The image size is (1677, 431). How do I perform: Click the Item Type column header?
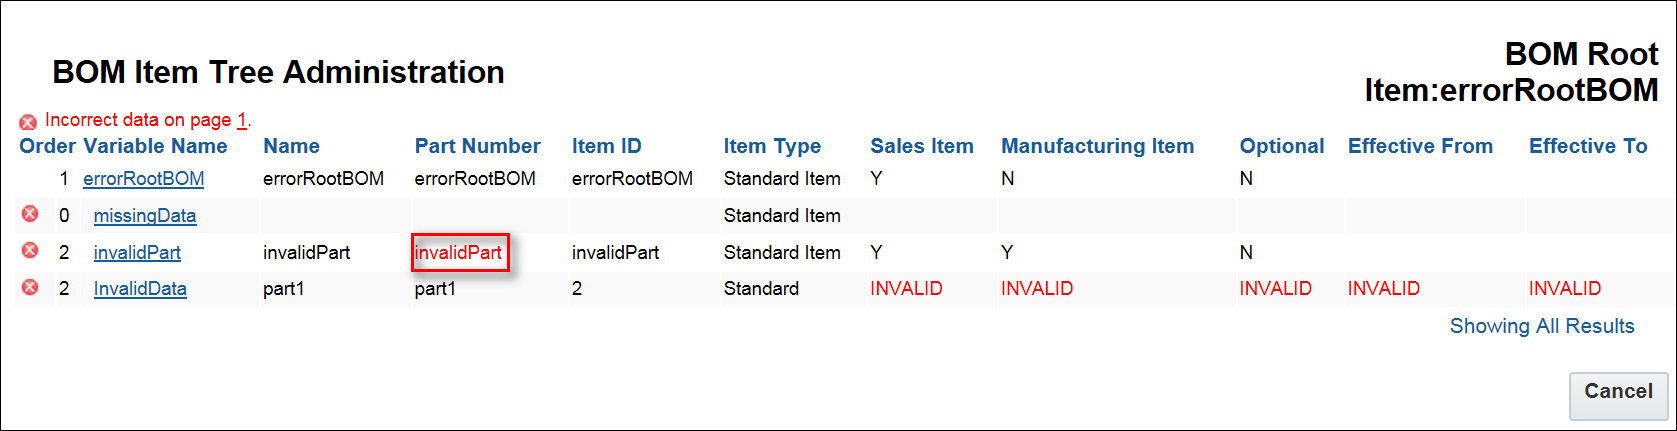772,146
